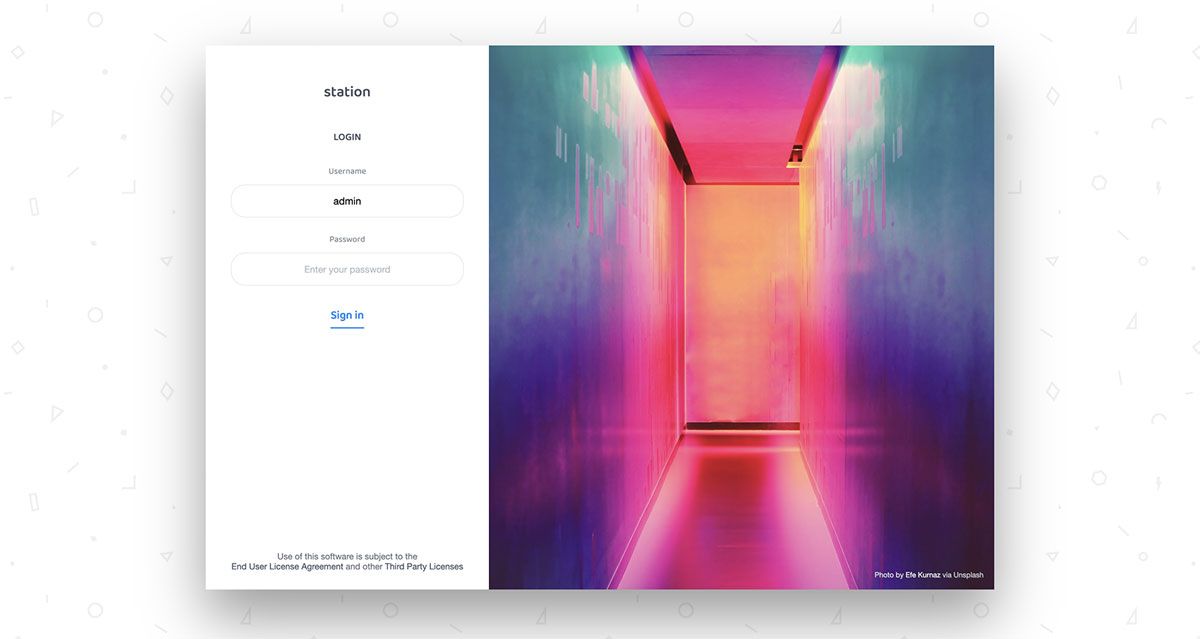Viewport: 1200px width, 639px height.
Task: Click the Password label
Action: [347, 239]
